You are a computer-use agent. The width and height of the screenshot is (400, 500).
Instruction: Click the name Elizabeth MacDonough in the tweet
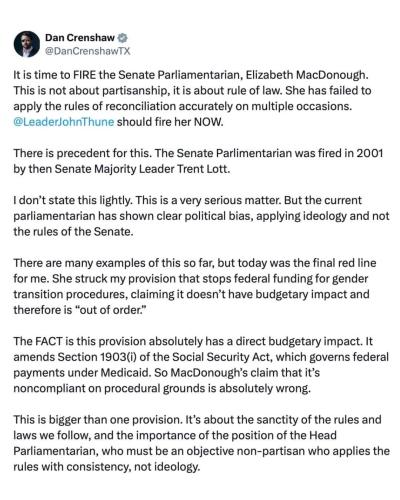(307, 75)
